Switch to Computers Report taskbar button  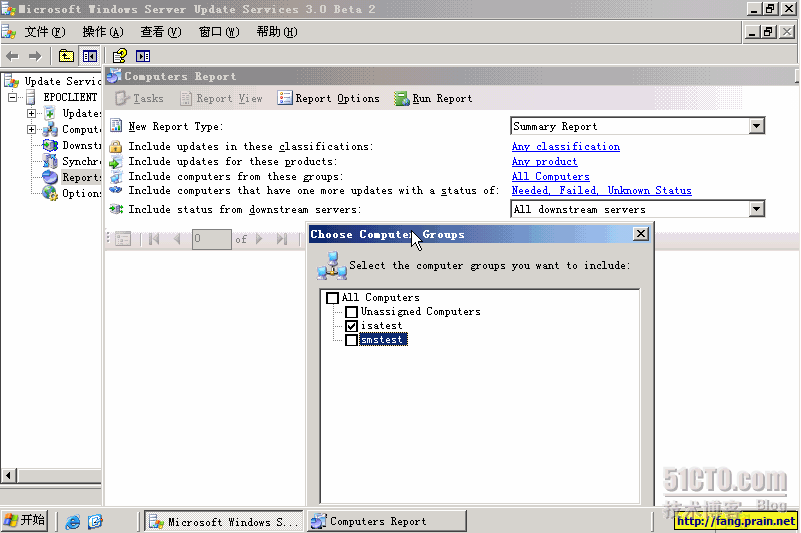click(x=386, y=521)
